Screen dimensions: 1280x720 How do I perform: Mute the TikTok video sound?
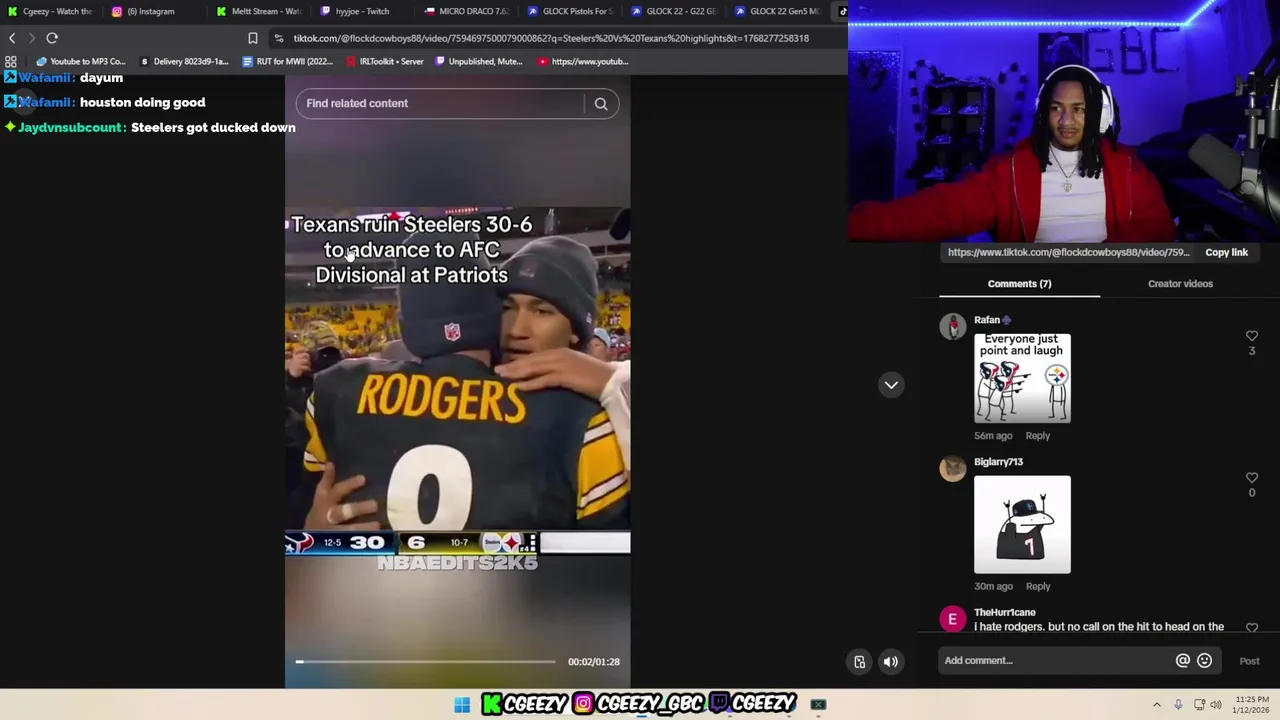point(890,661)
